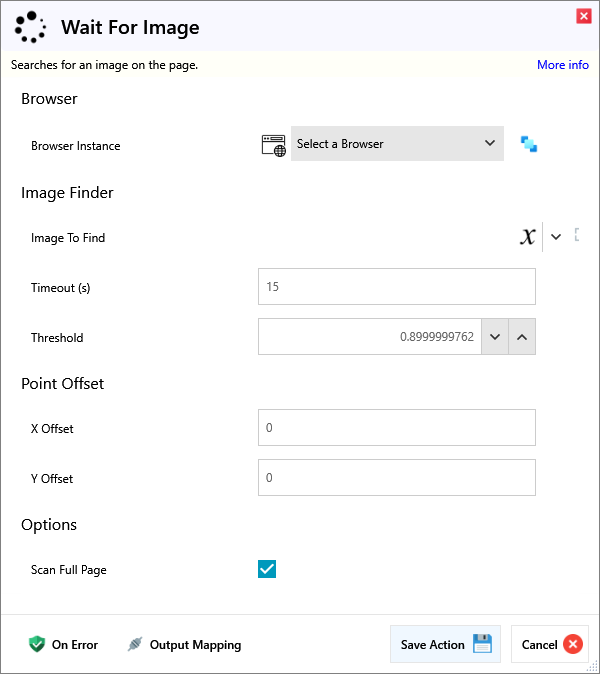The height and width of the screenshot is (674, 600).
Task: Focus the X Offset input field
Action: click(396, 428)
